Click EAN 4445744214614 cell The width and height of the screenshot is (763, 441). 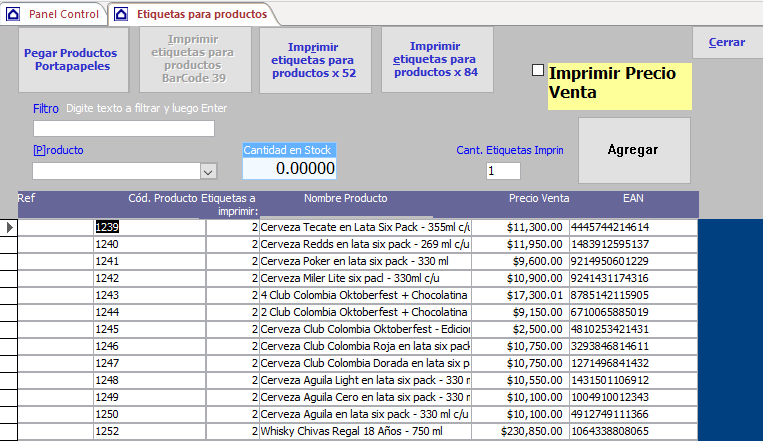tap(634, 227)
